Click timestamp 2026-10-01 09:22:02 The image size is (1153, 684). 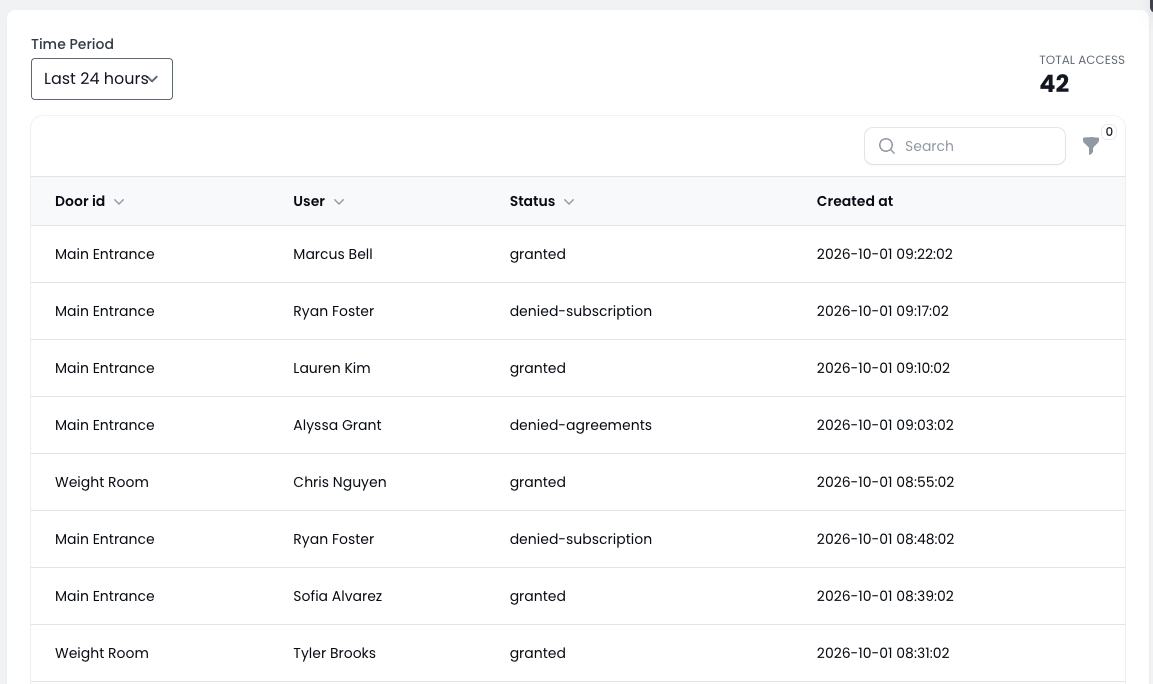coord(885,254)
